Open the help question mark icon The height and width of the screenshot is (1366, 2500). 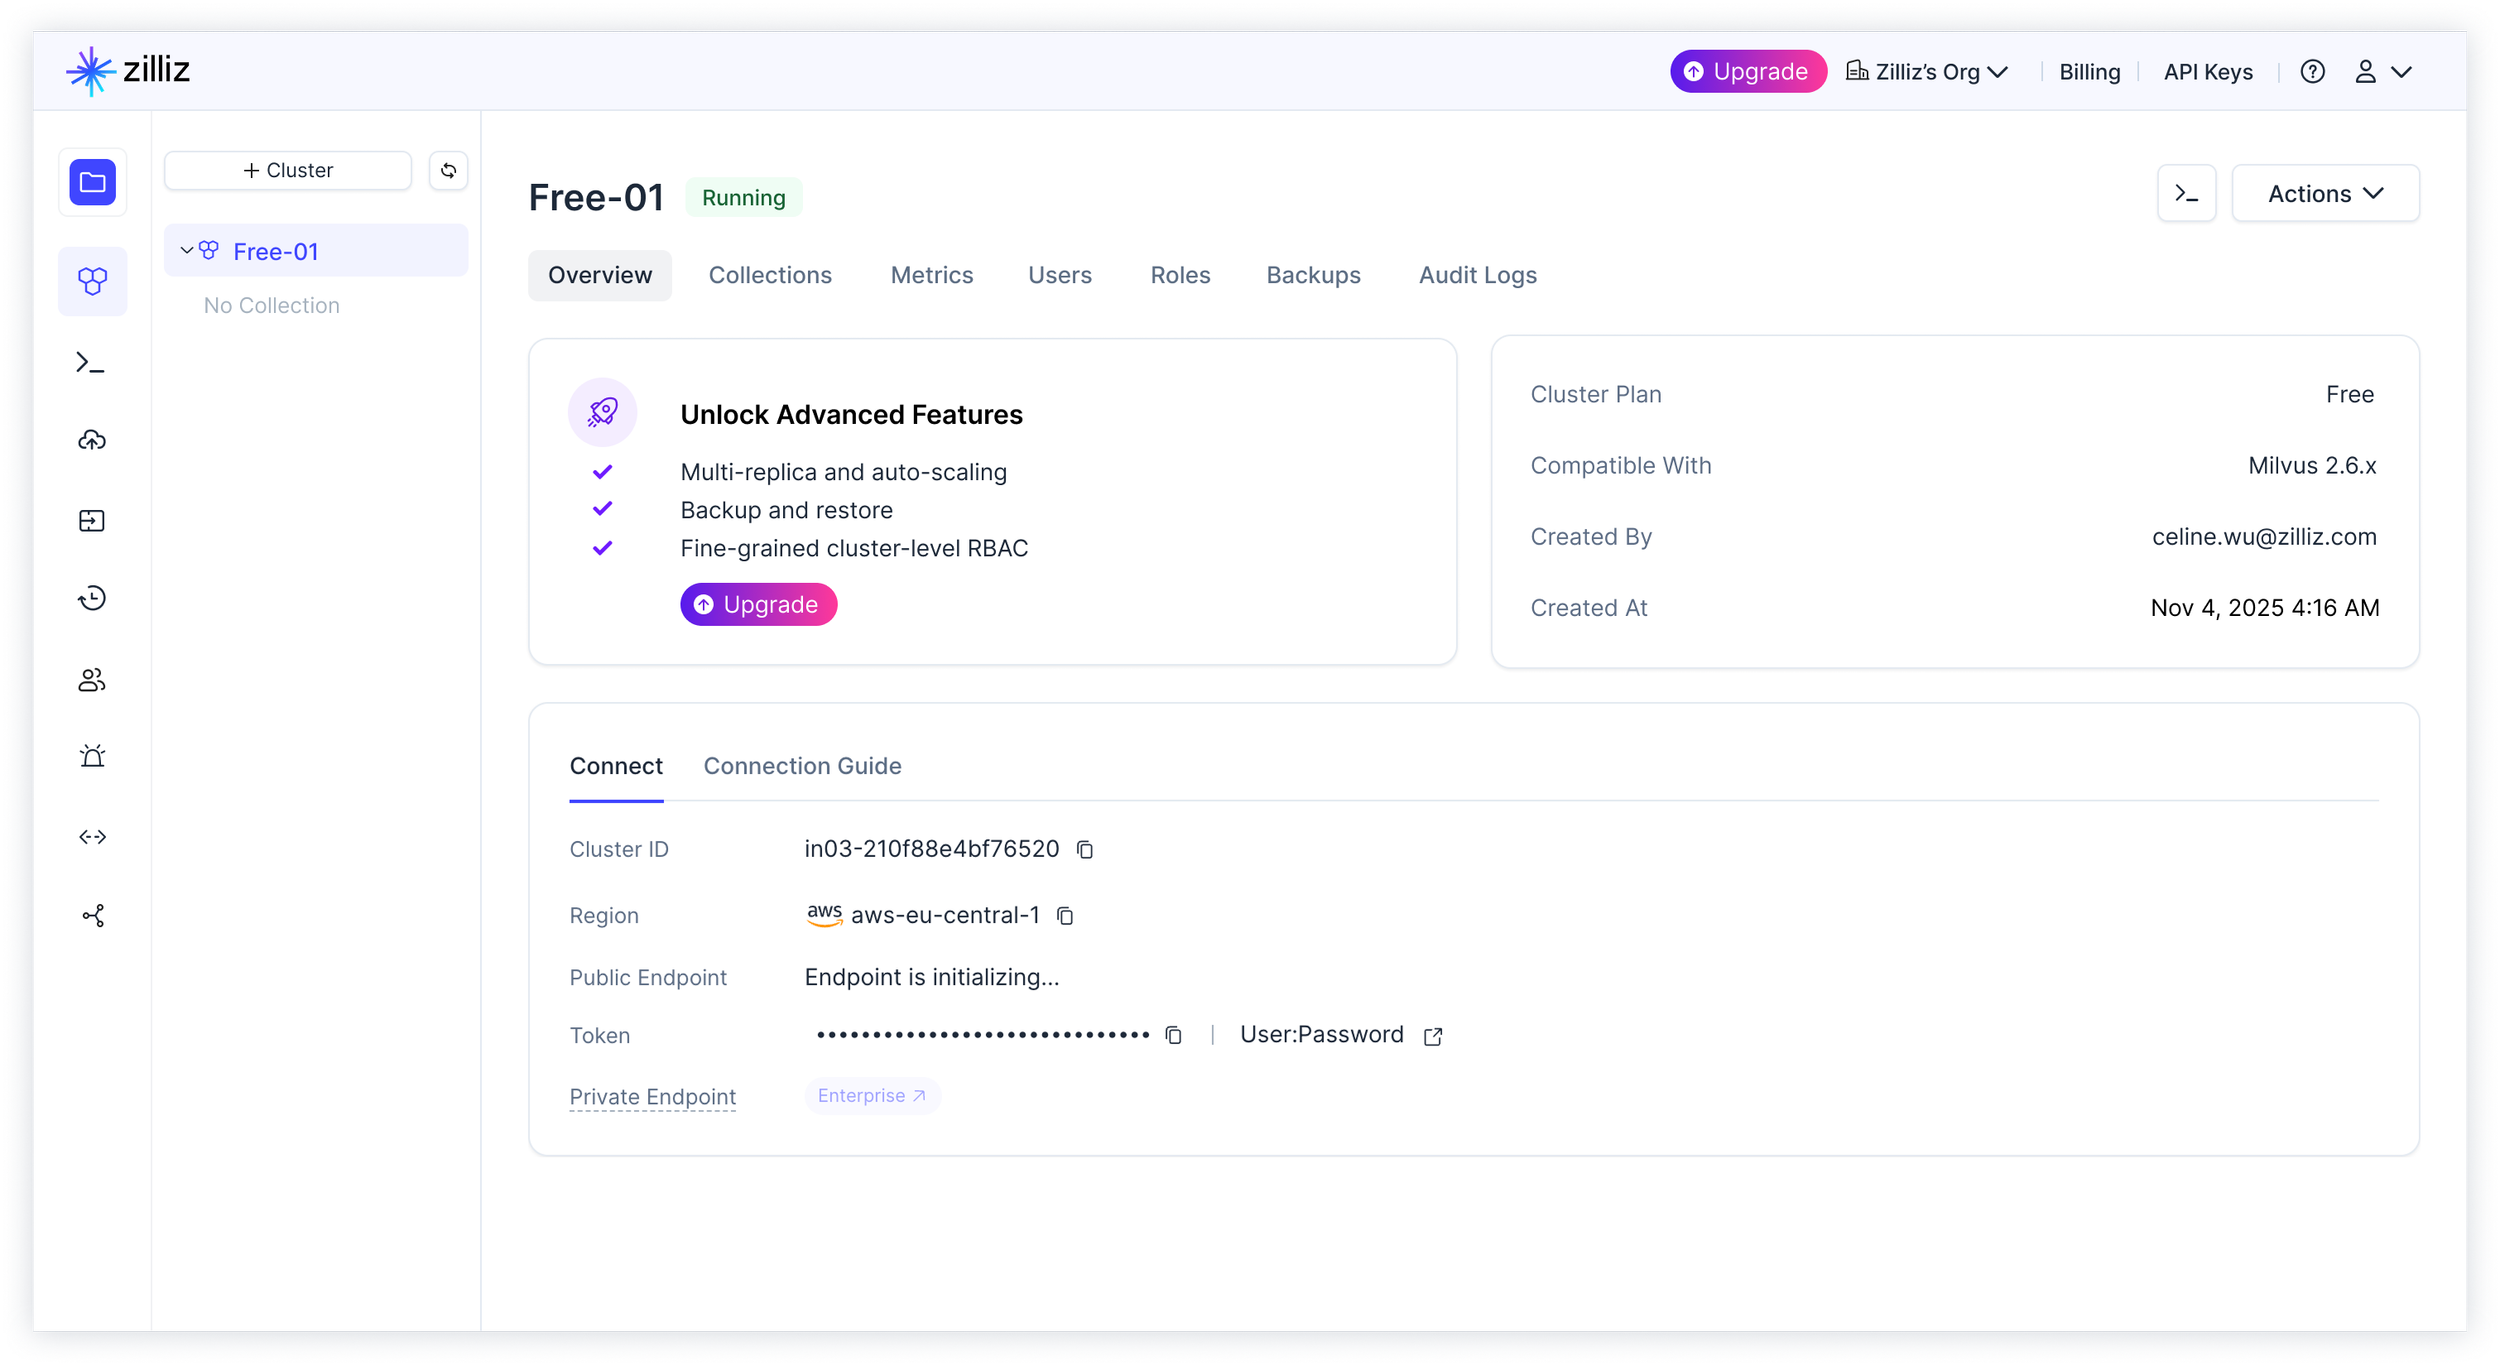coord(2312,72)
